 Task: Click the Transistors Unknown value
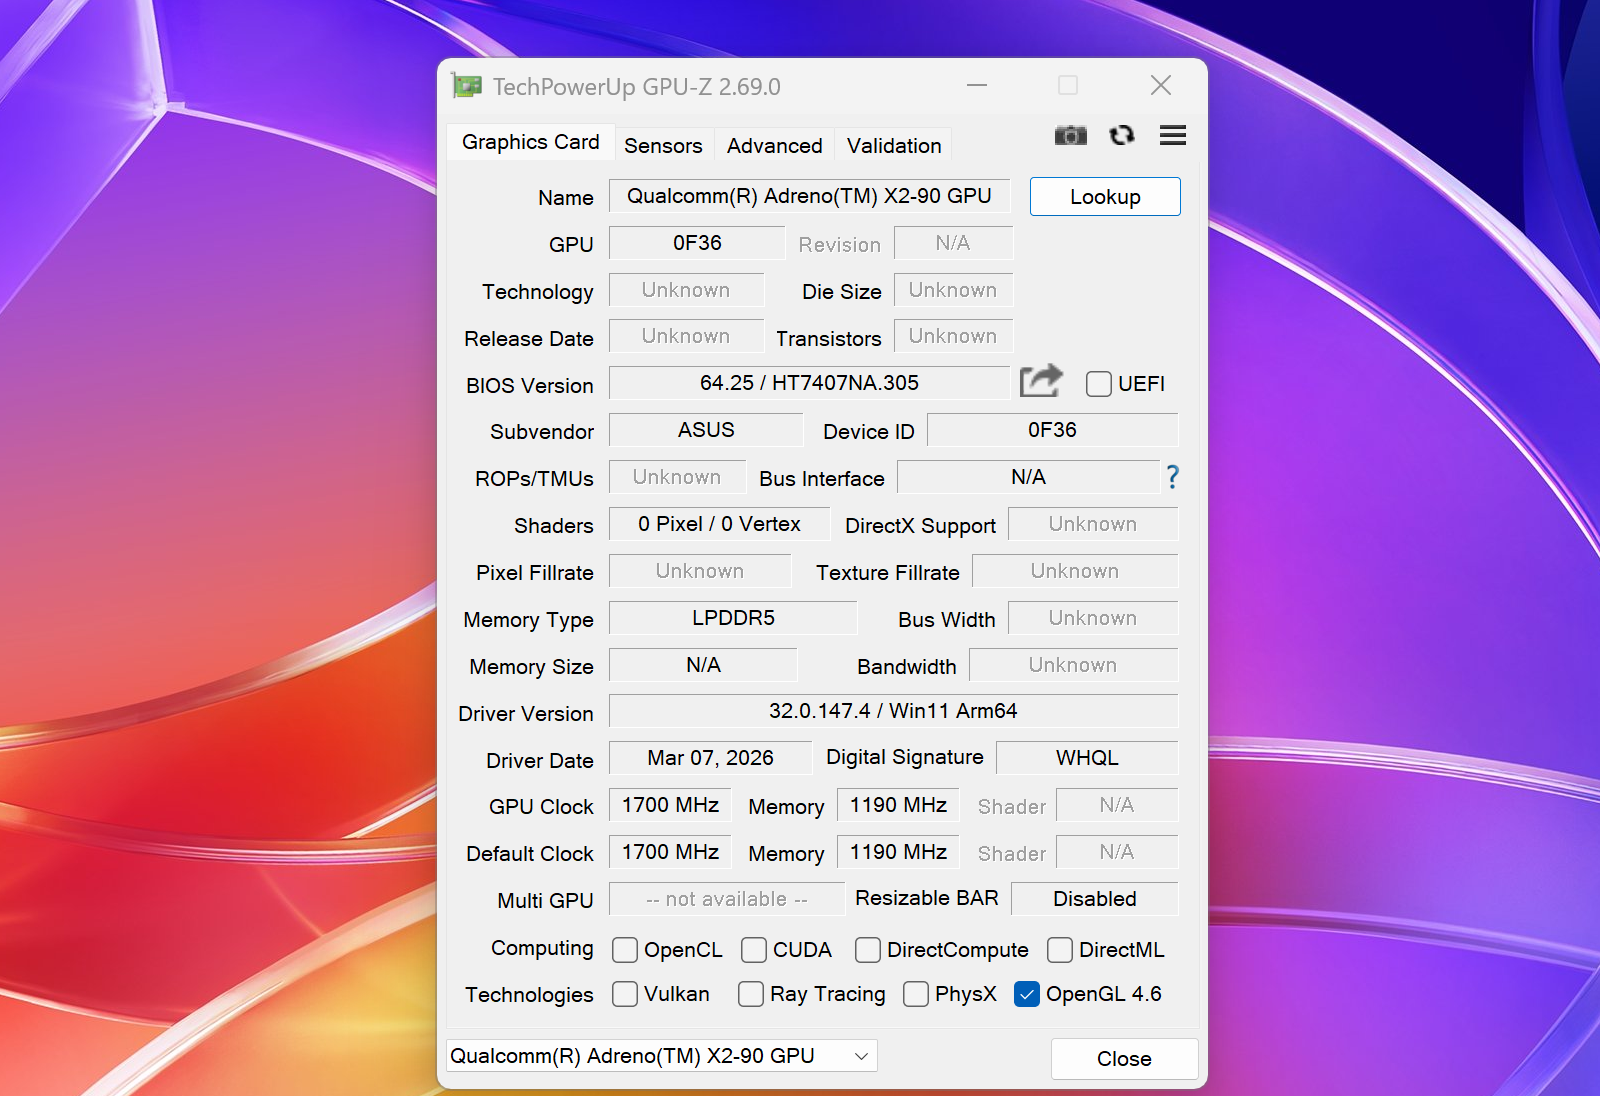(953, 336)
